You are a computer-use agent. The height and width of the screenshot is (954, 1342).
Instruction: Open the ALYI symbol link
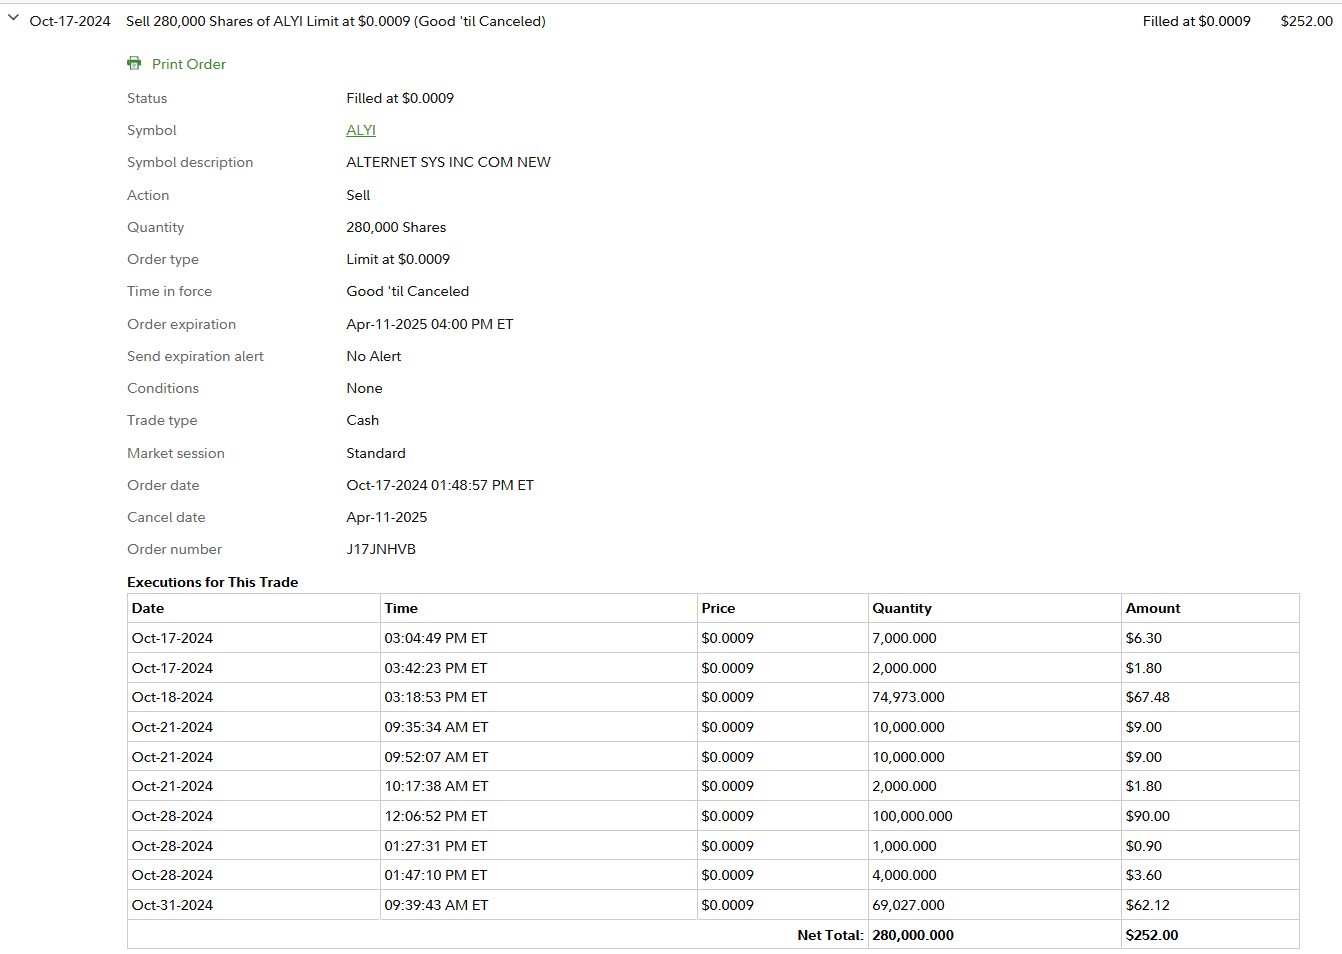361,130
